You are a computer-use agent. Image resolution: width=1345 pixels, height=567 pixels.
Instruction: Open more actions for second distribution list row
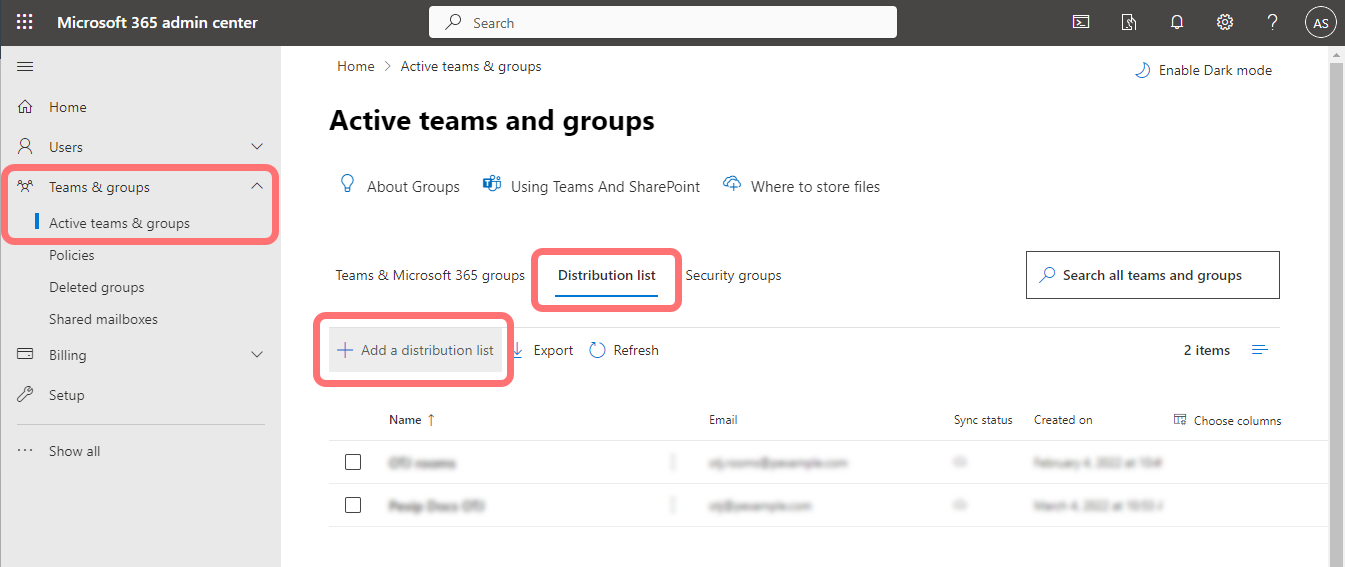tap(673, 506)
